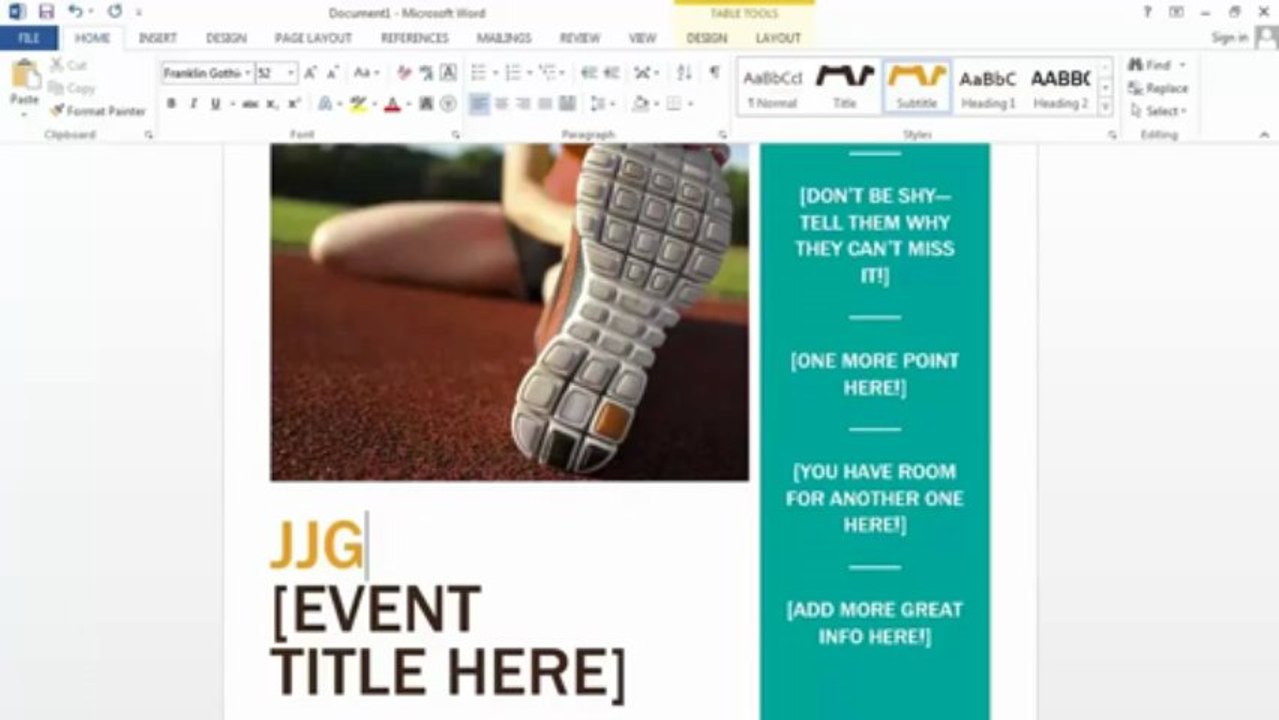Viewport: 1279px width, 720px height.
Task: Toggle show/hide paragraph marks
Action: (714, 73)
